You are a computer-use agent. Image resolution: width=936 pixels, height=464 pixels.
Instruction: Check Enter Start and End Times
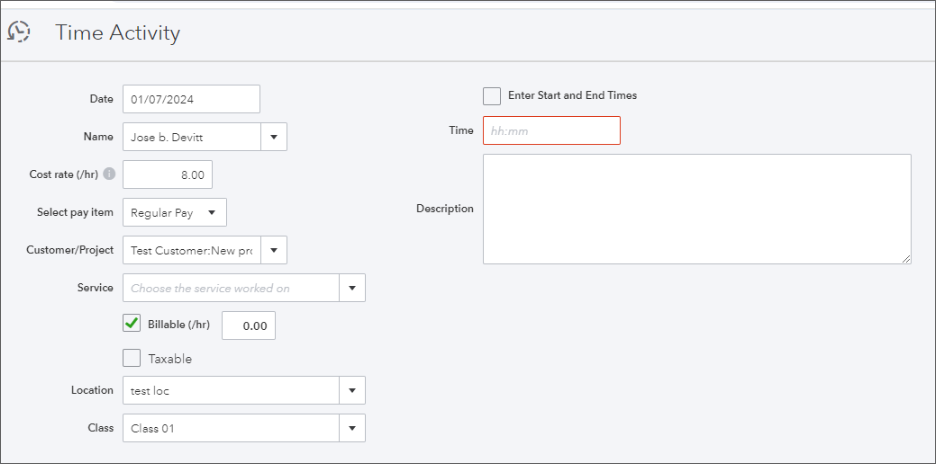[x=492, y=96]
